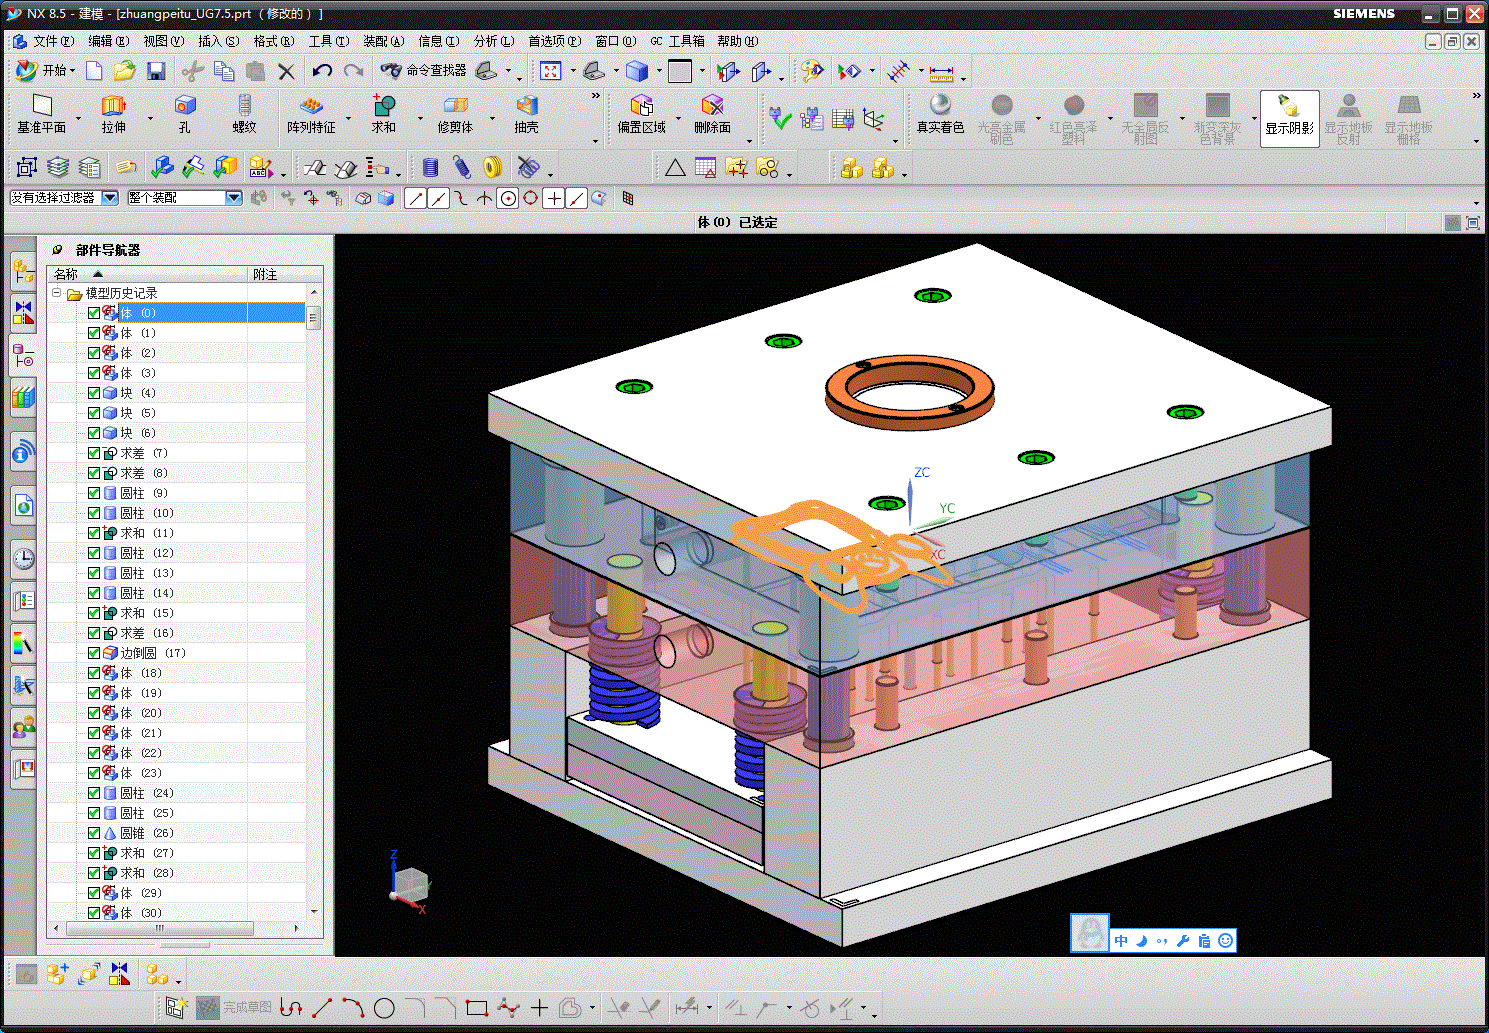Open a file with the folder icon

click(124, 70)
